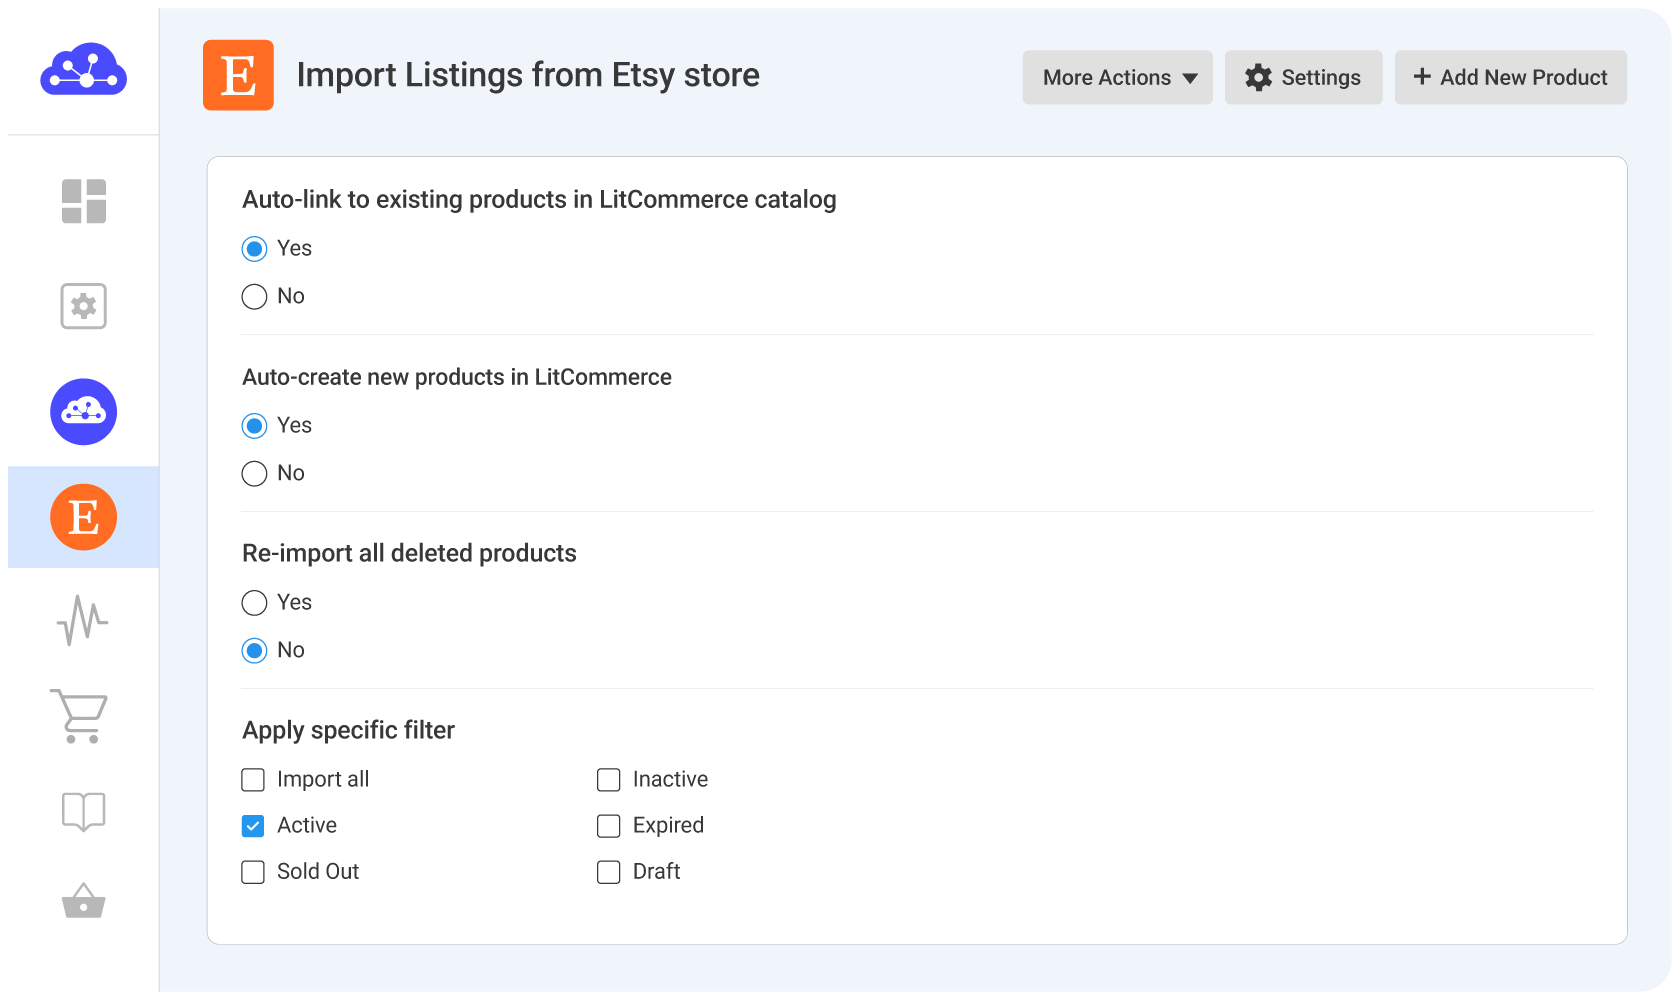
Task: Click the Add New Product button
Action: click(1510, 78)
